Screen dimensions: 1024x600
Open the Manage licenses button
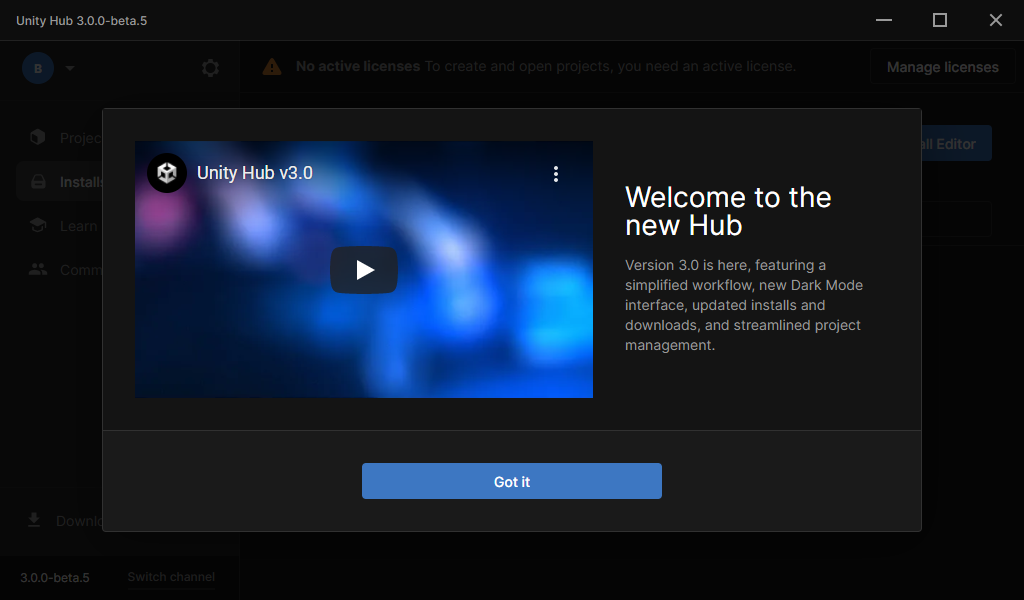(x=942, y=67)
